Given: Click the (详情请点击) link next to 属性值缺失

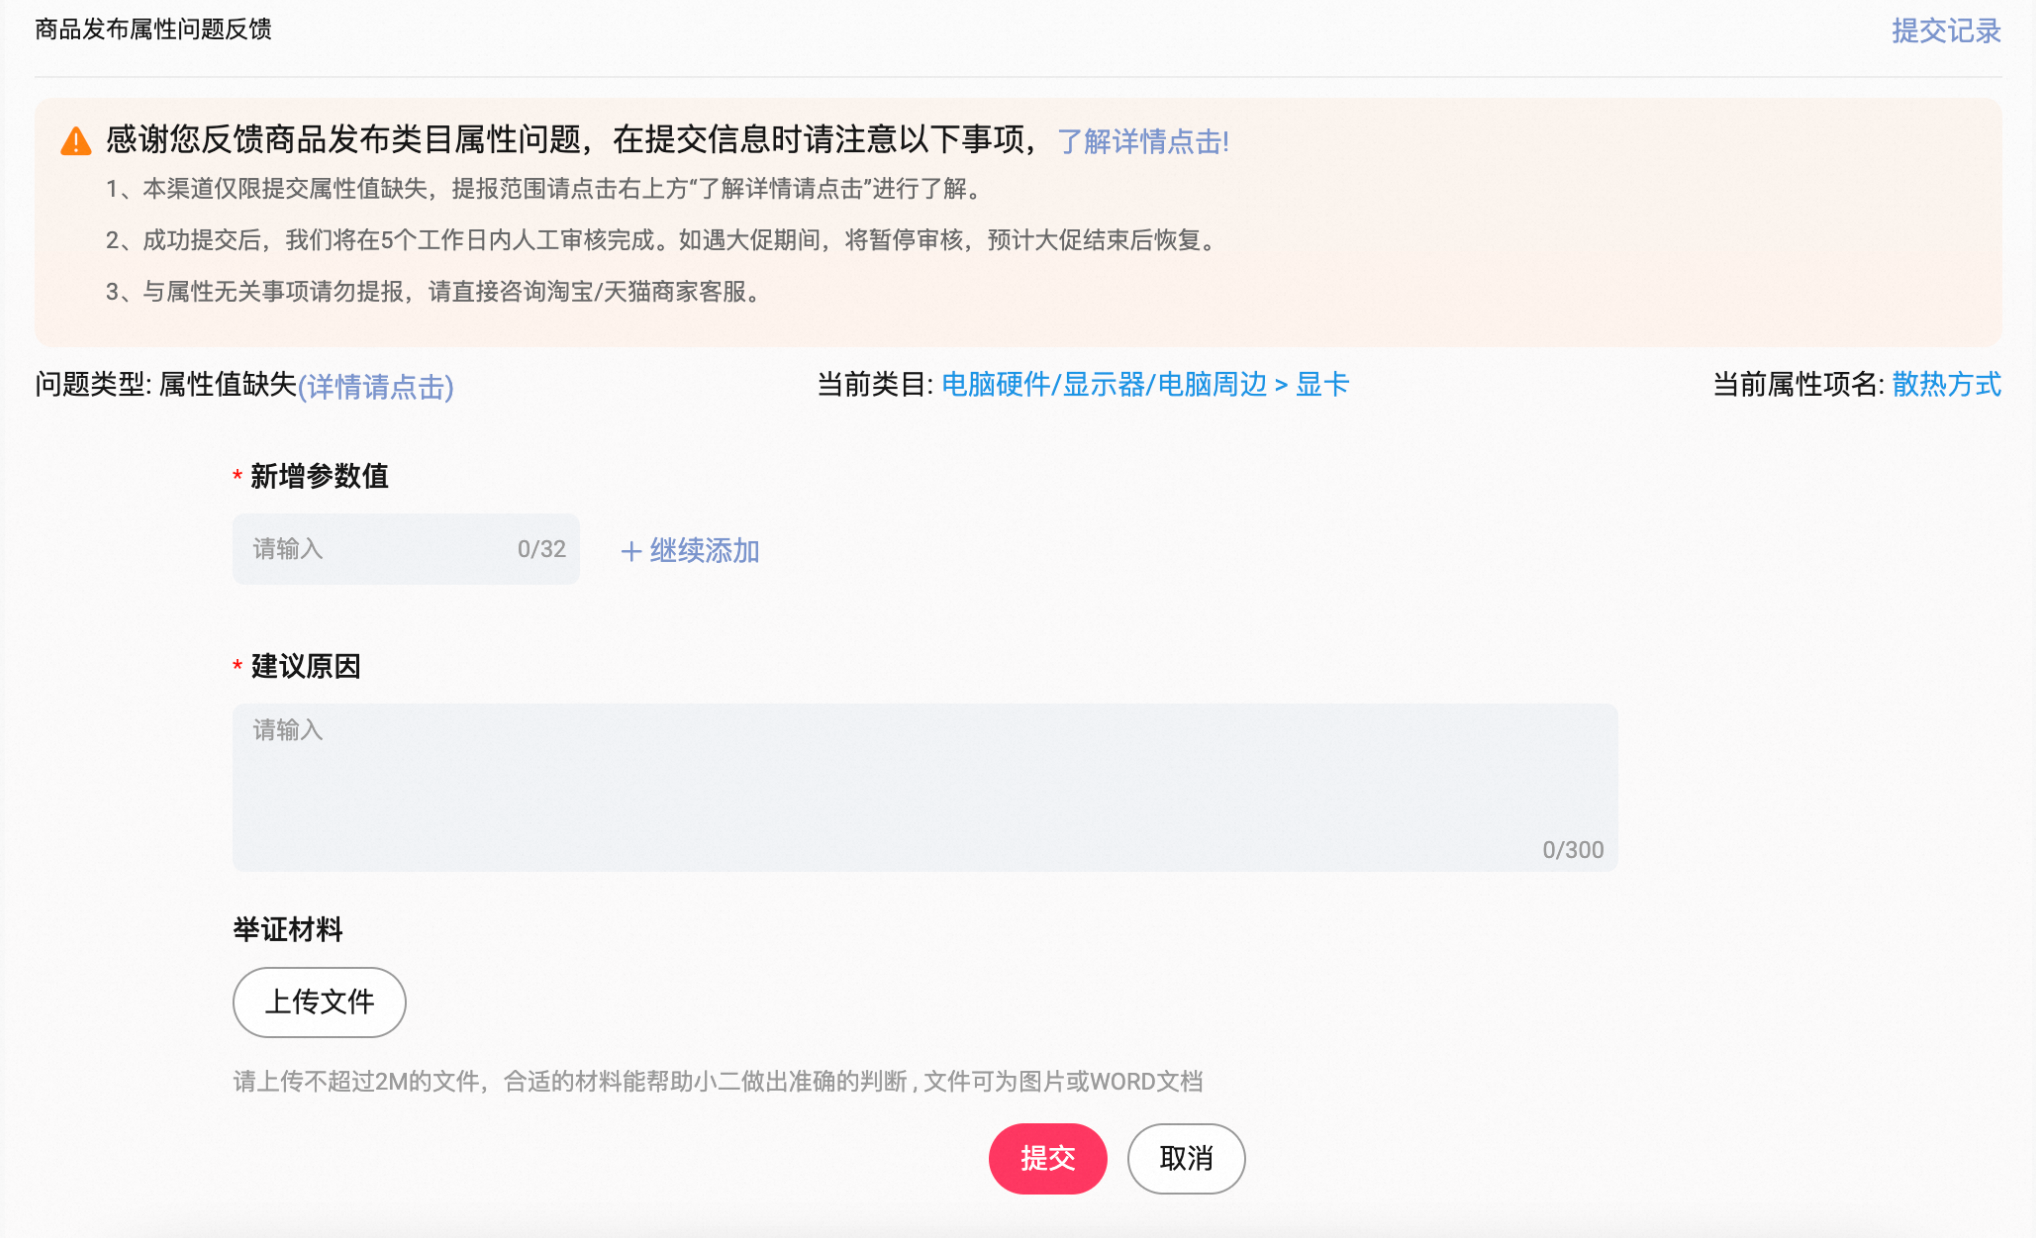Looking at the screenshot, I should (x=376, y=386).
